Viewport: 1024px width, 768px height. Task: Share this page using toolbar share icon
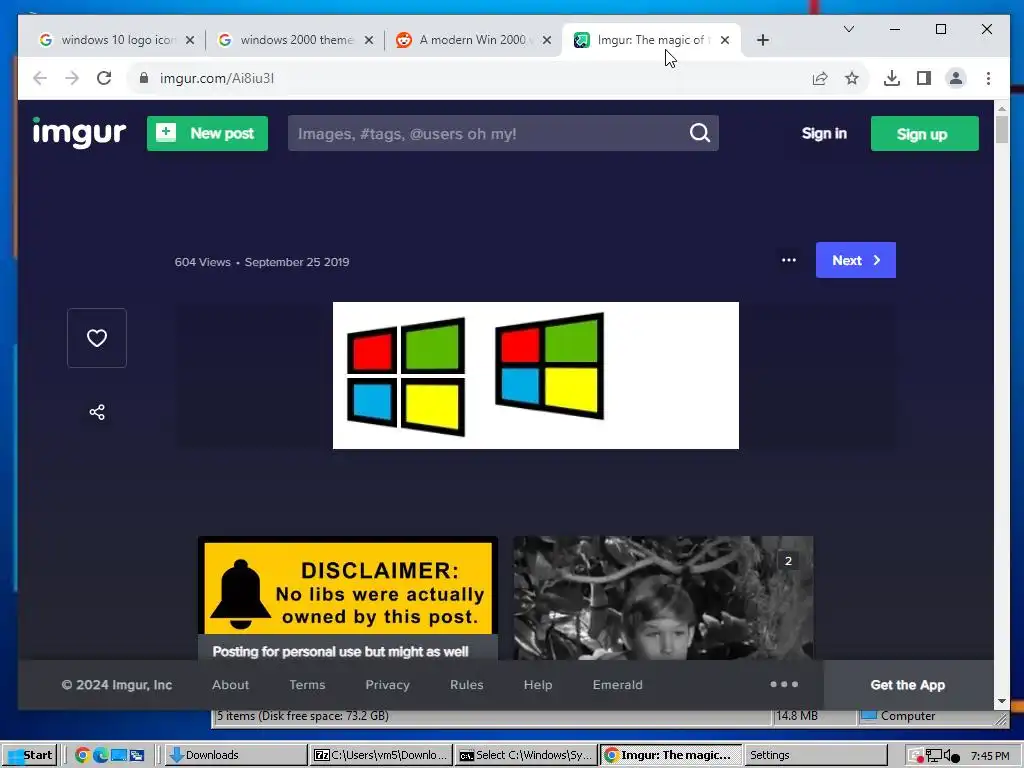pos(820,78)
